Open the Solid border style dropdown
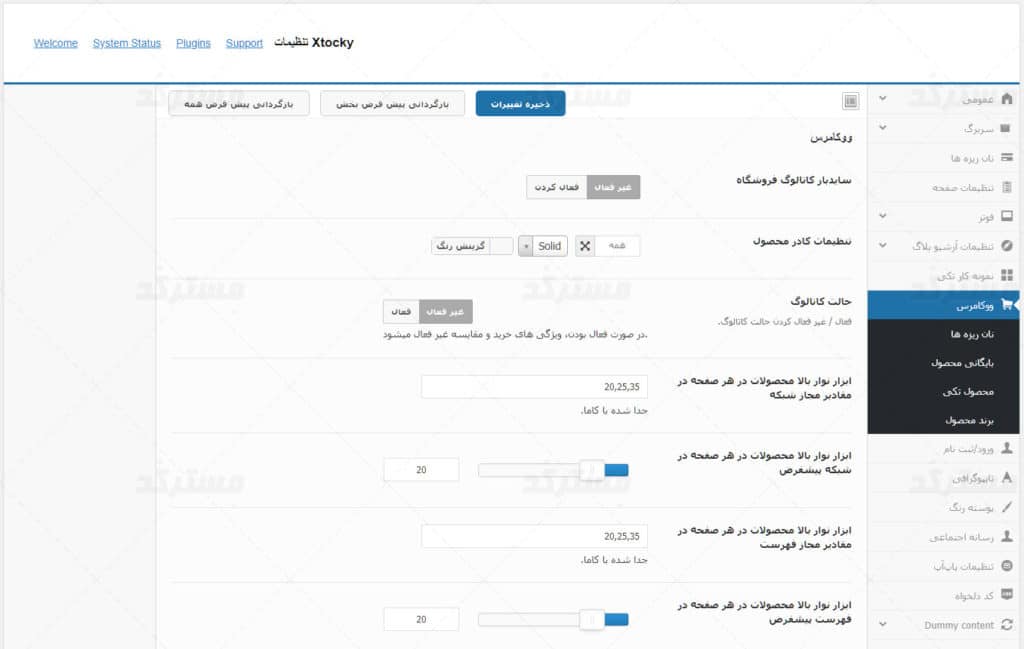Viewport: 1024px width, 649px height. pos(543,246)
